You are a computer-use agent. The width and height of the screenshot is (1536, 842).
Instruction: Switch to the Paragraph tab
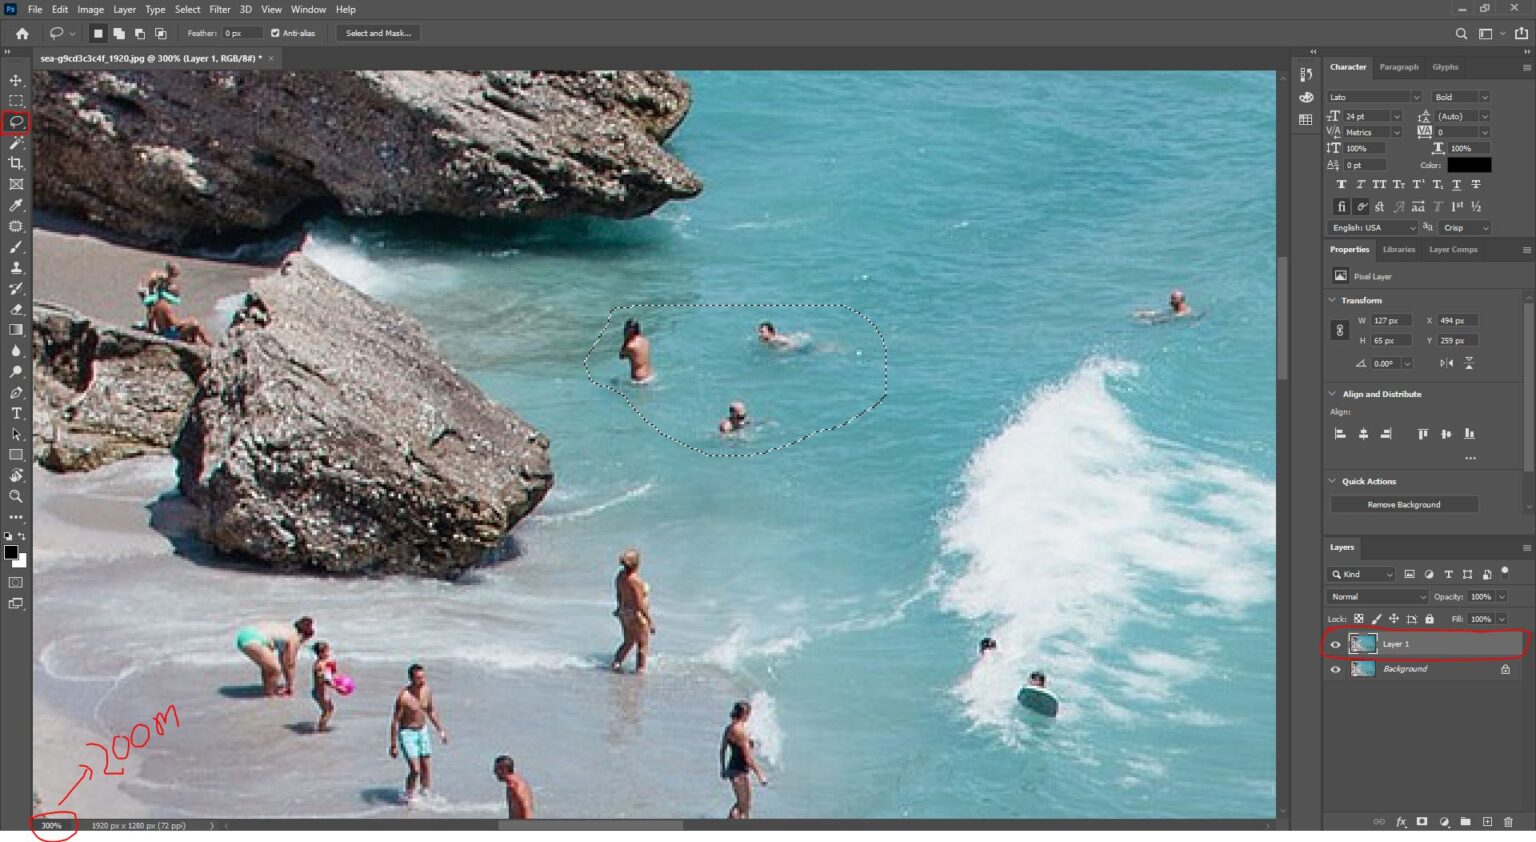[1399, 67]
